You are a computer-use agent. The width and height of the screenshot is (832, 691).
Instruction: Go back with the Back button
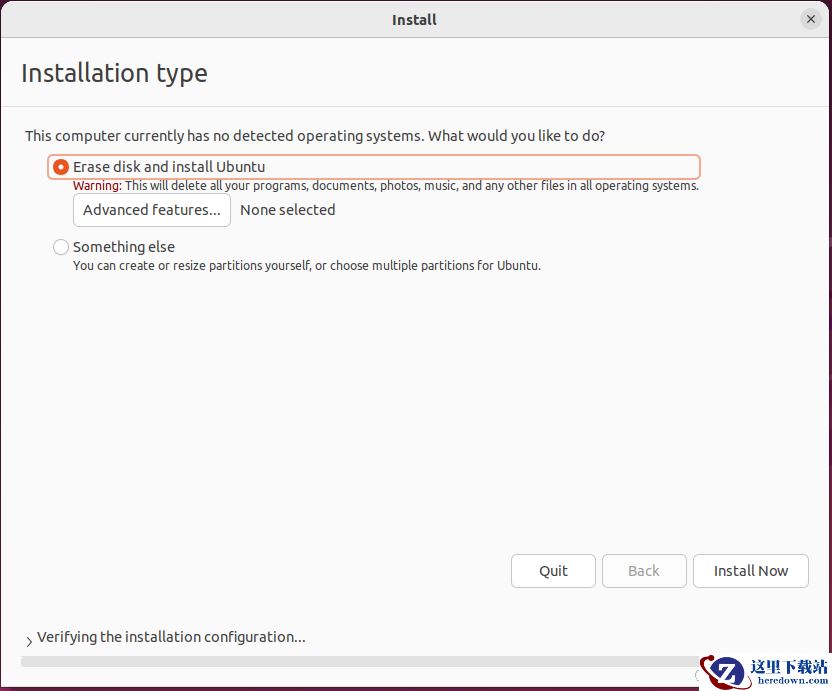pos(644,571)
